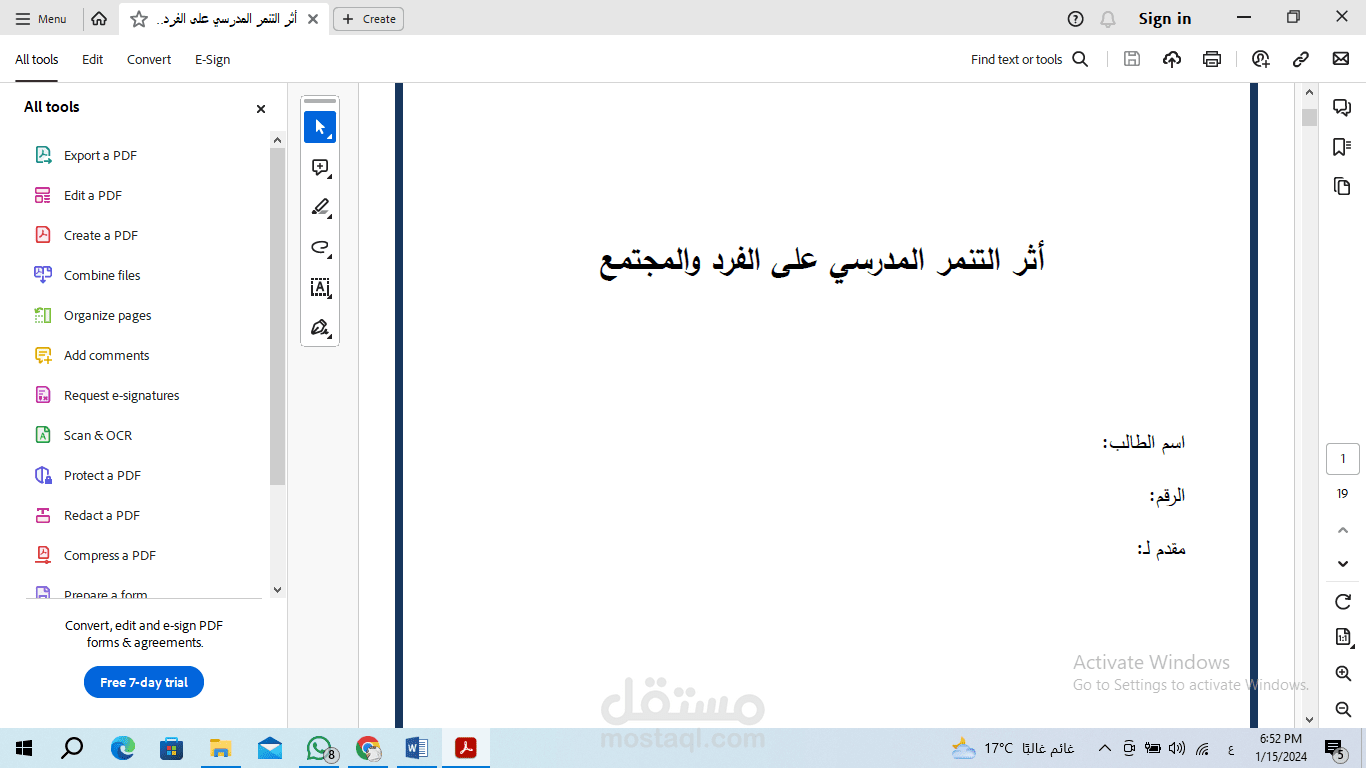This screenshot has height=768, width=1366.
Task: Open Find text or tools search
Action: (x=1029, y=59)
